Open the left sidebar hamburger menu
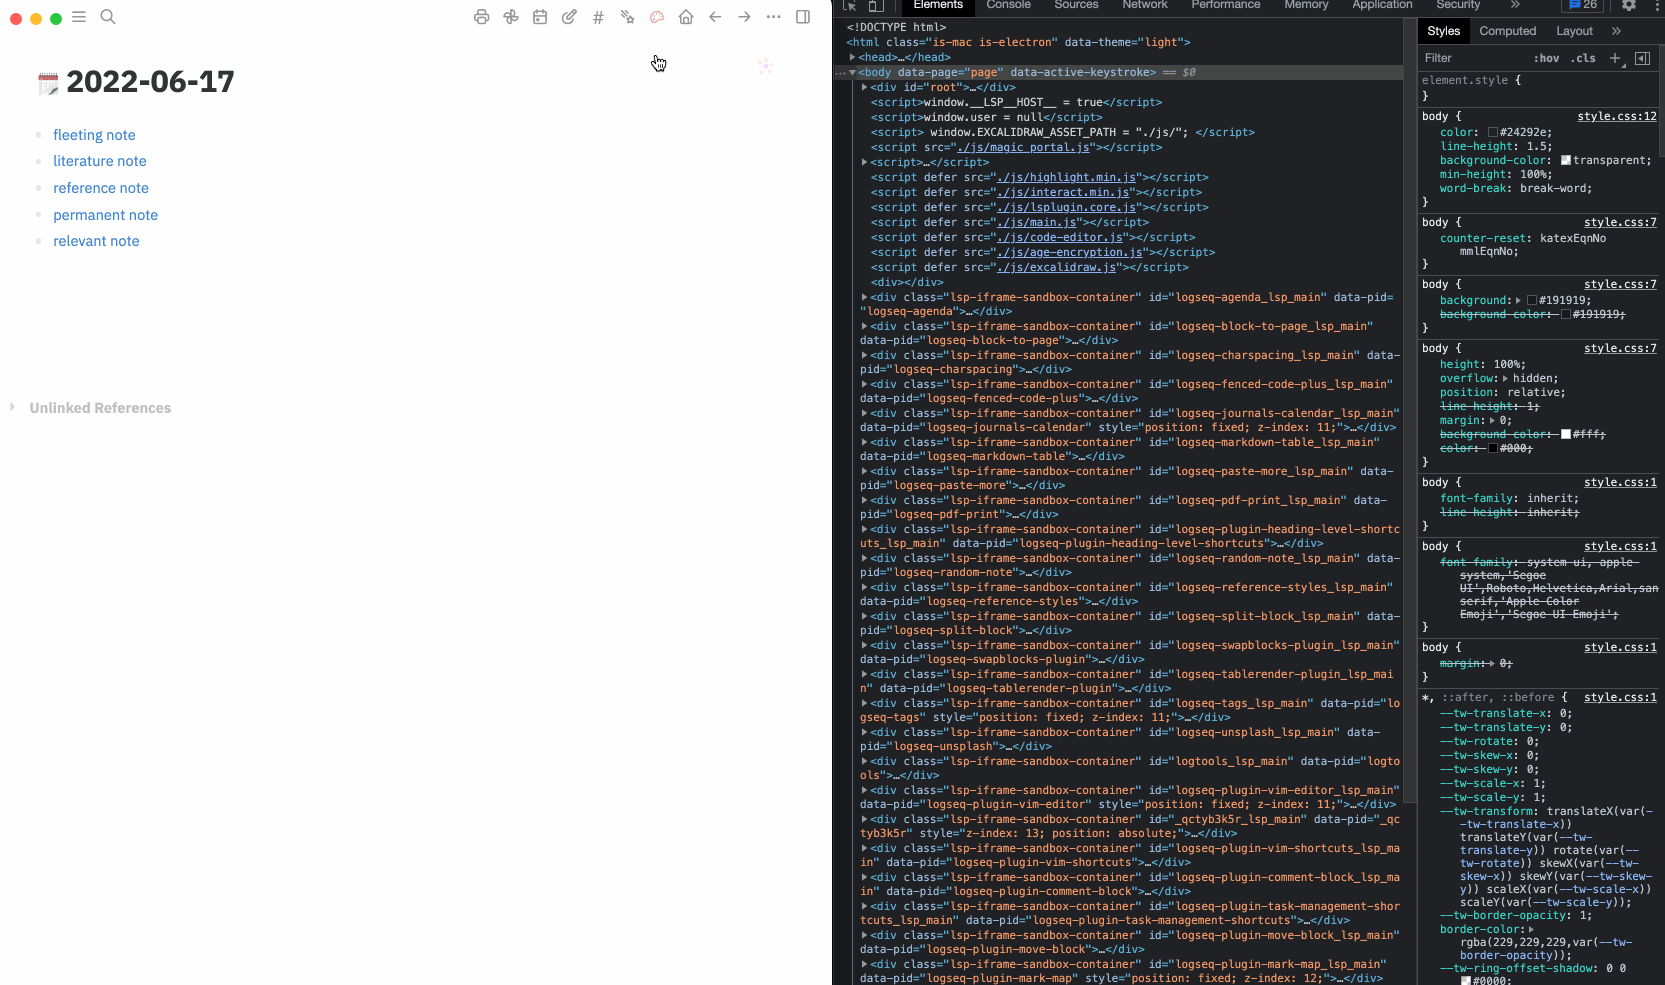1665x985 pixels. pos(79,17)
